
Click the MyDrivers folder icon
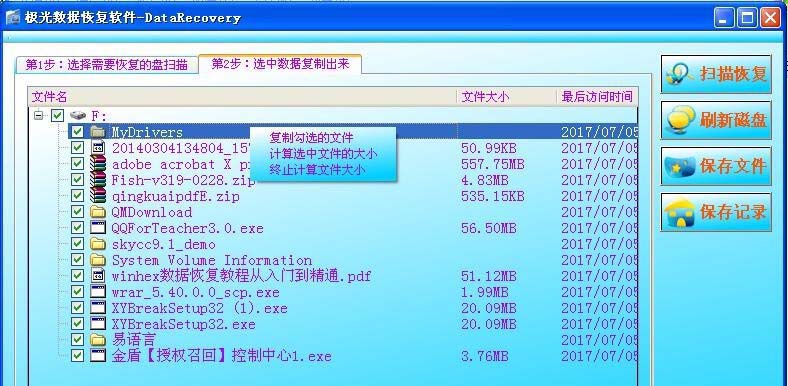pyautogui.click(x=97, y=132)
